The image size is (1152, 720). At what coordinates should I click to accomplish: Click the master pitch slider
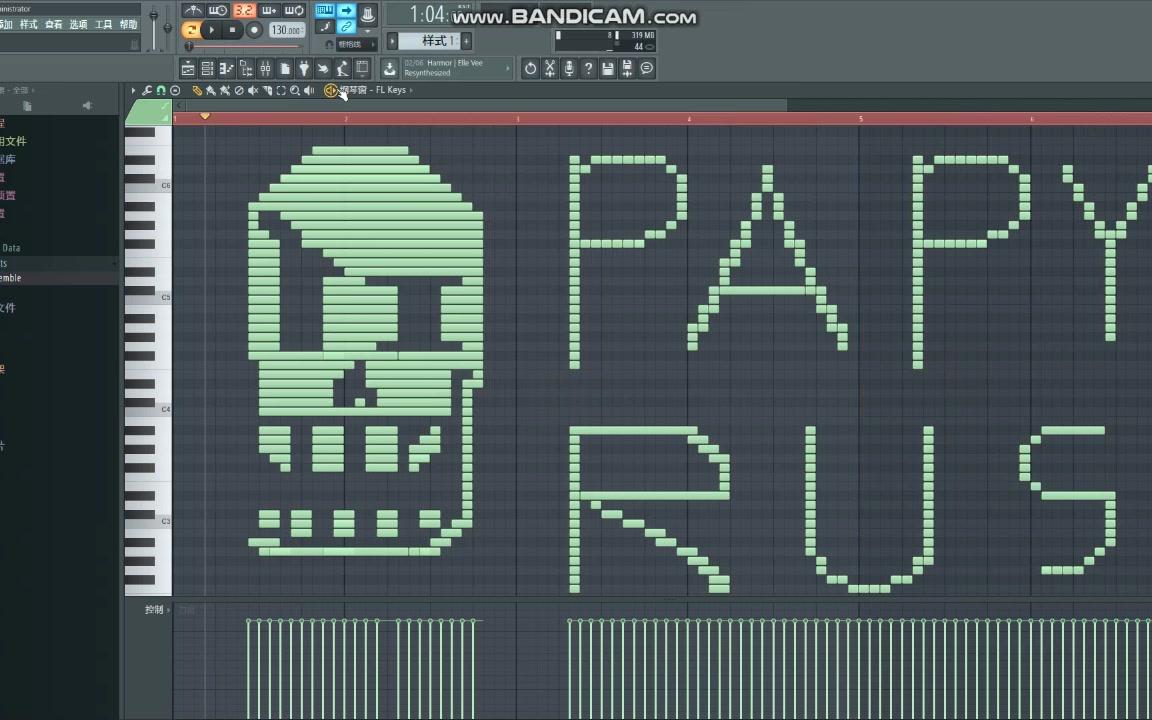tap(168, 28)
